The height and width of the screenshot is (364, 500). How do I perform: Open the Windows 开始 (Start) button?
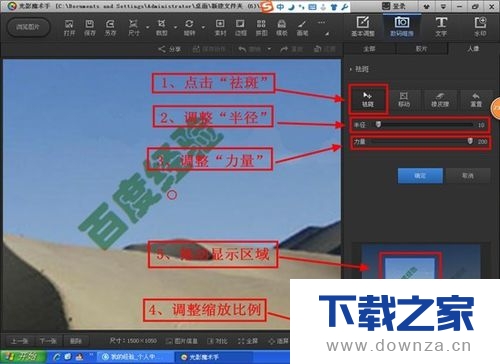(23, 357)
